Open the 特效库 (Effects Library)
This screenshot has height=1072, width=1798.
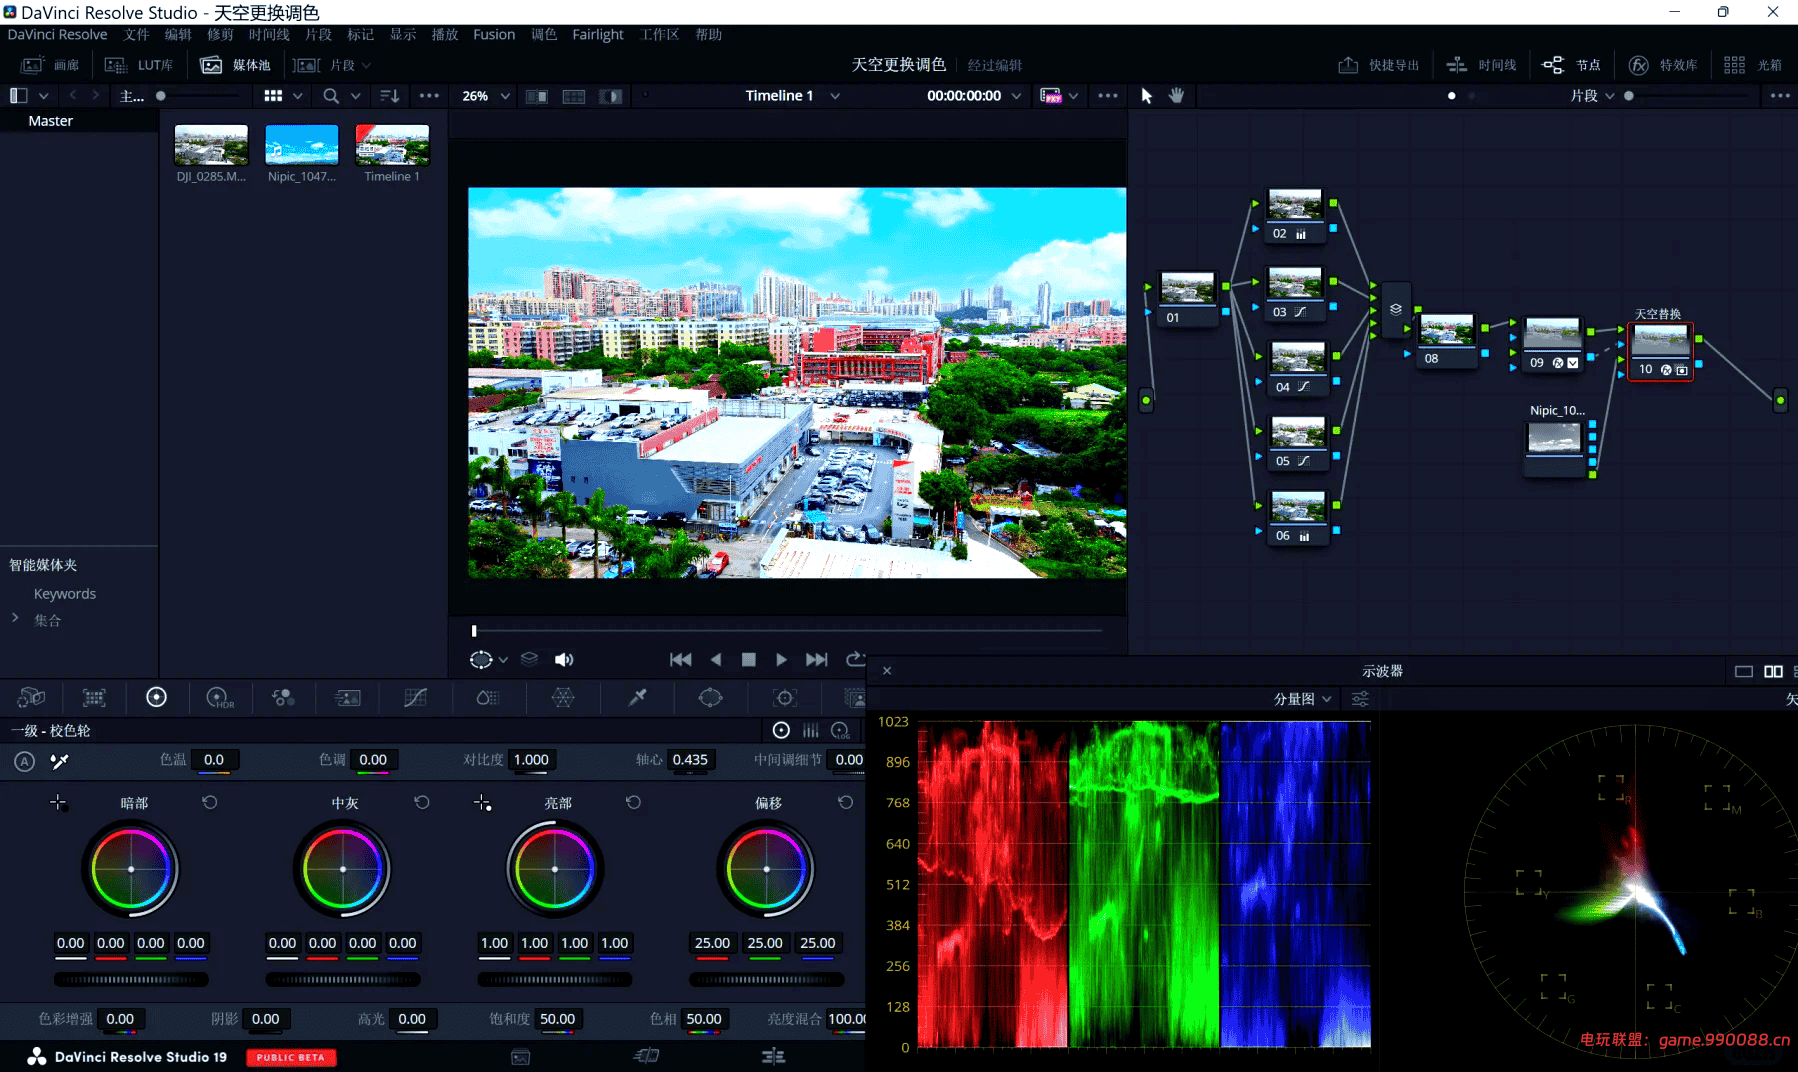point(1665,64)
